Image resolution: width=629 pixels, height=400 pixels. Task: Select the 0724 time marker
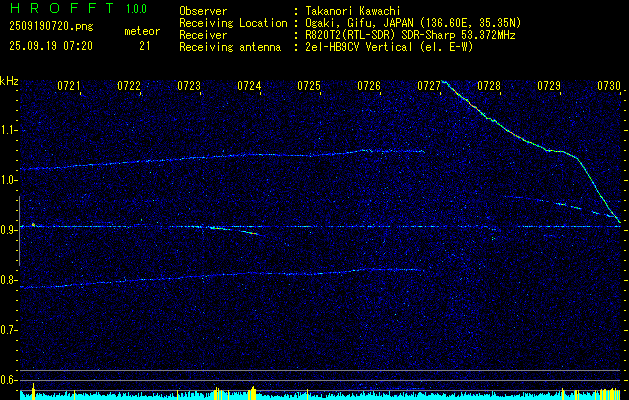coord(249,87)
